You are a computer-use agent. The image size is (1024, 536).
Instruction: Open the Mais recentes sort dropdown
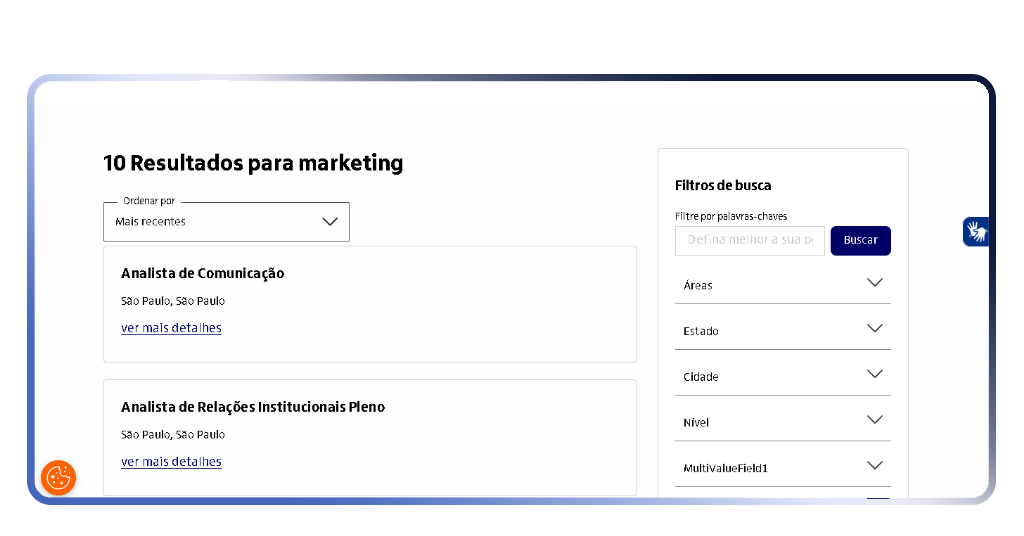(226, 222)
